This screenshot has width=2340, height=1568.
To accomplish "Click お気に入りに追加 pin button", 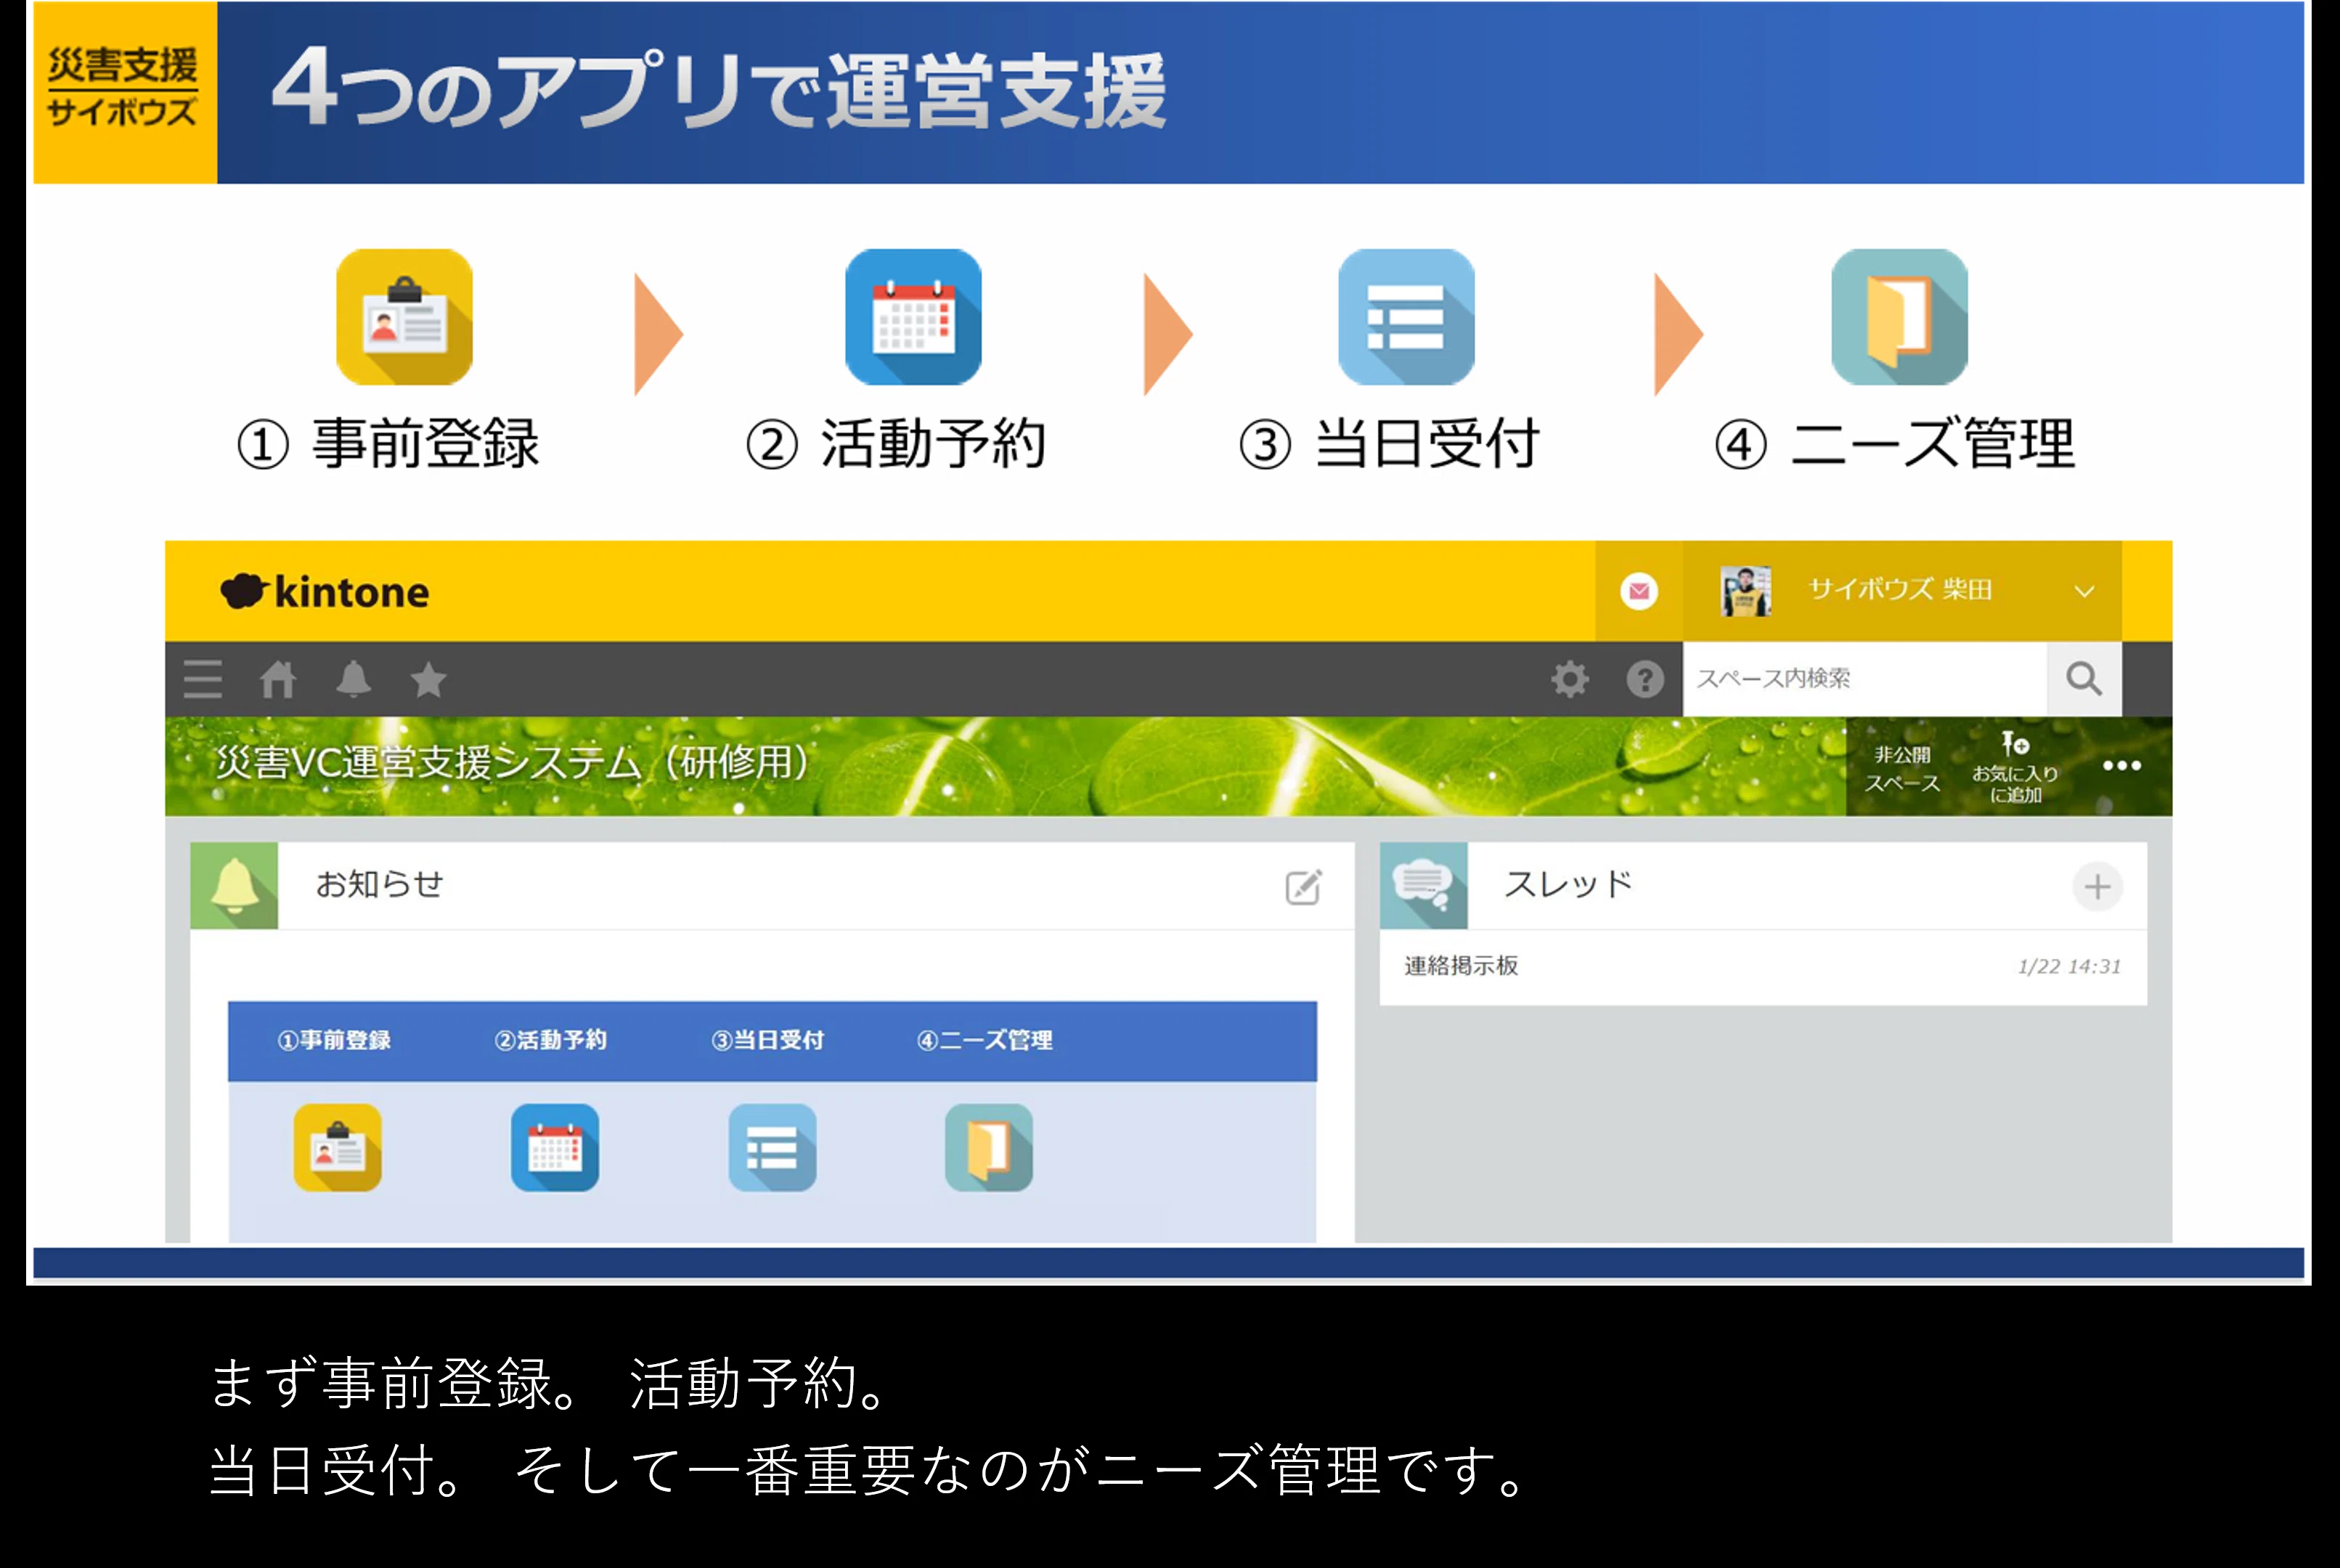I will point(2015,767).
